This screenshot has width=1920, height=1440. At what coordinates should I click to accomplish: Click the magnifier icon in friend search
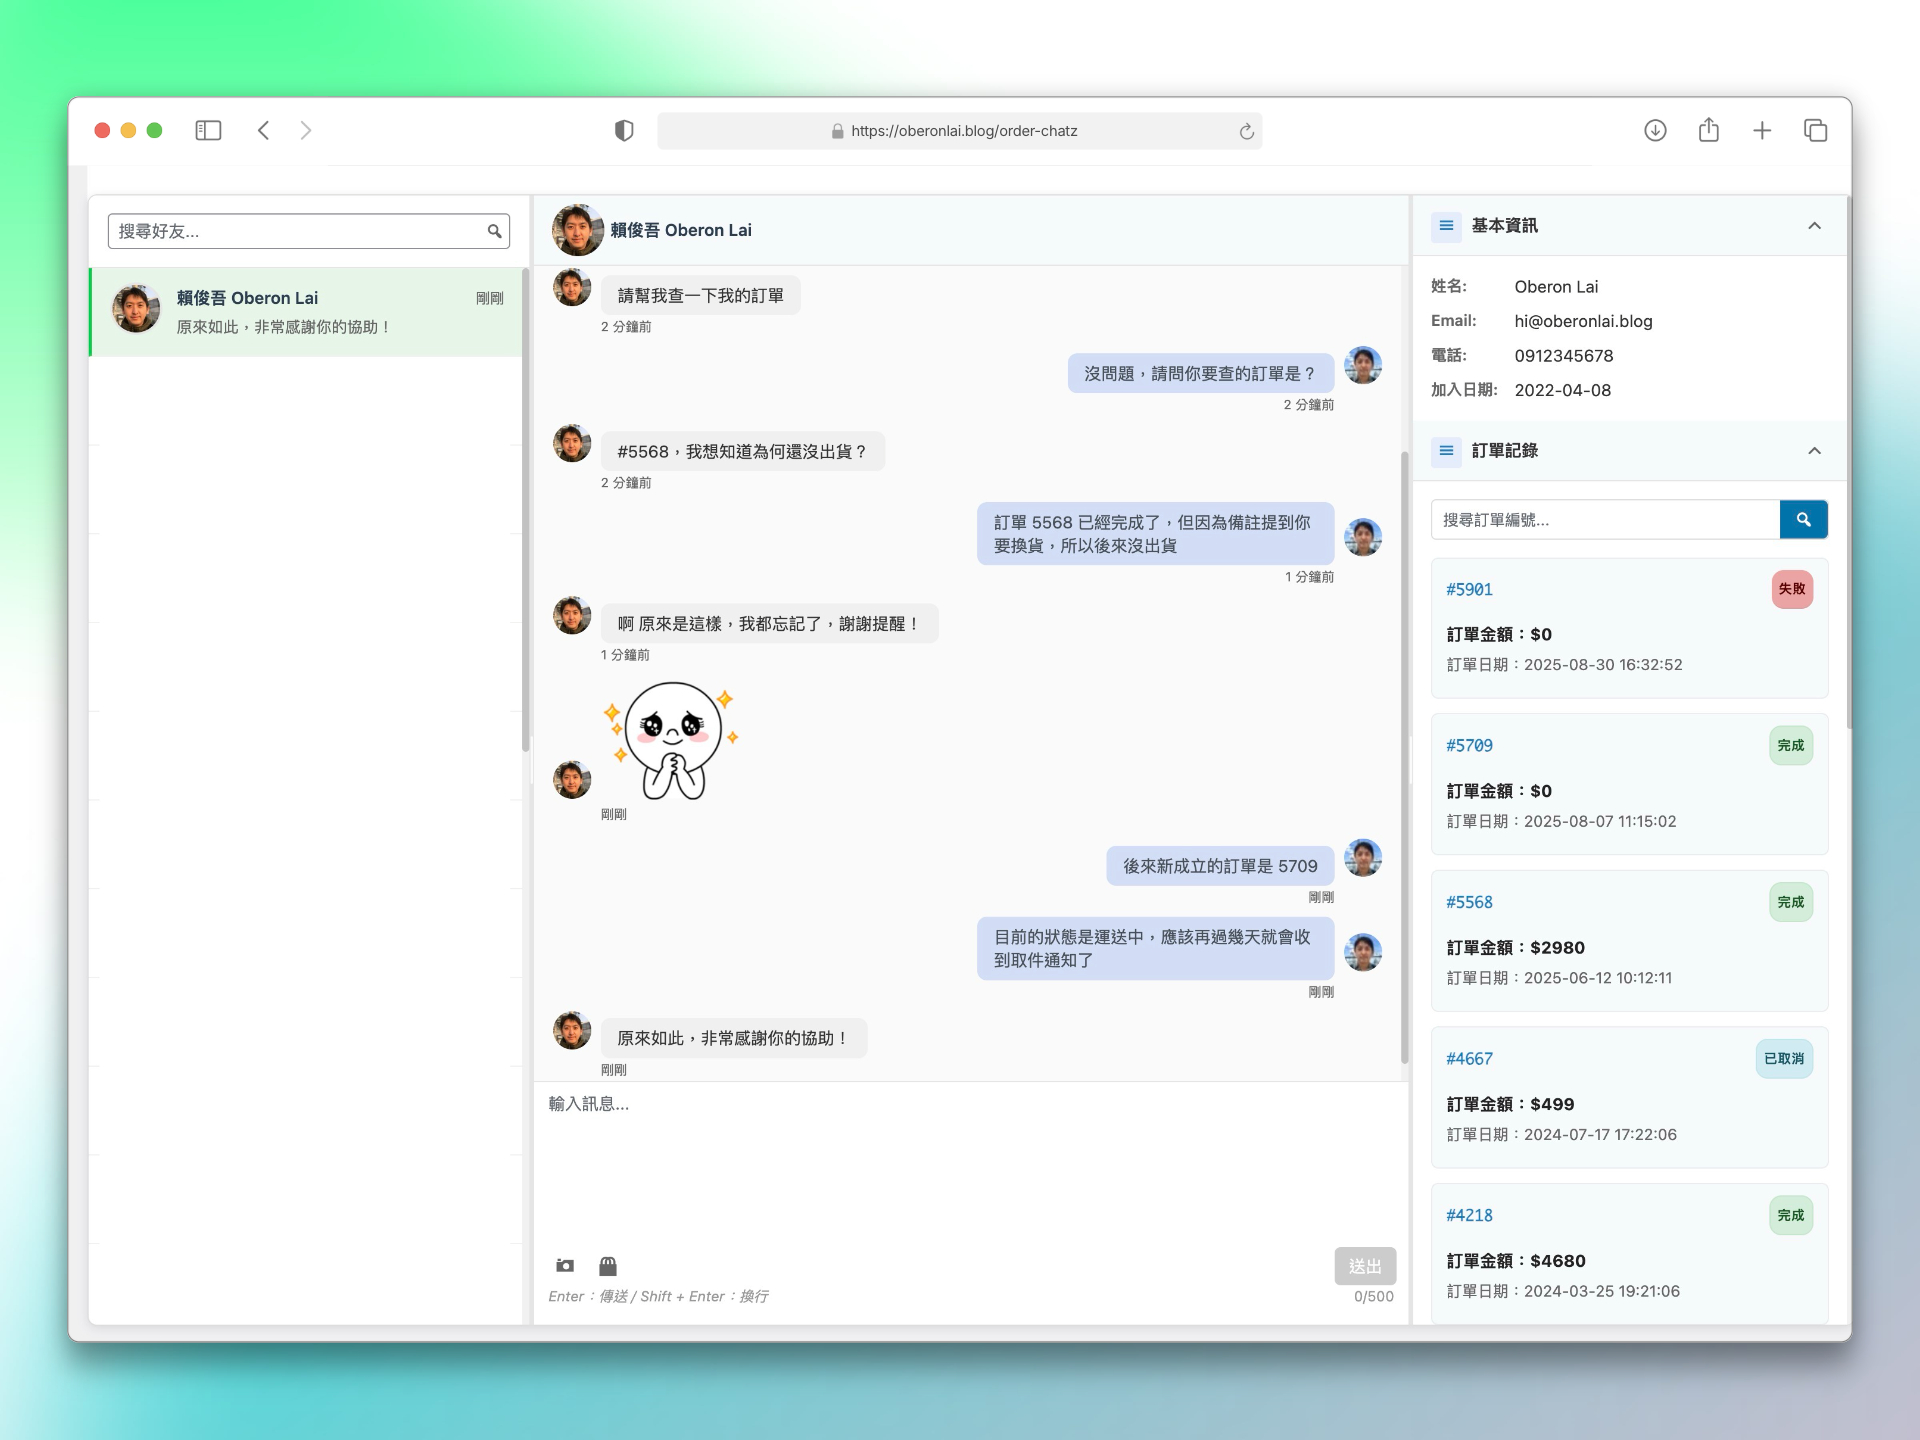tap(494, 231)
